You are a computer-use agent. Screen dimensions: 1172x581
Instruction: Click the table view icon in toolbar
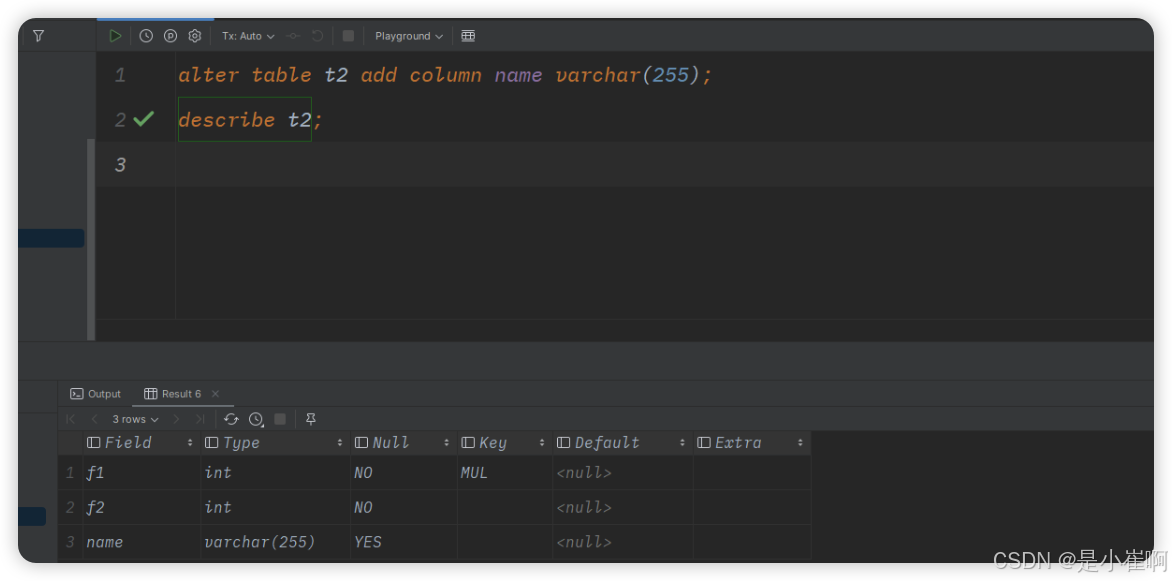[468, 36]
